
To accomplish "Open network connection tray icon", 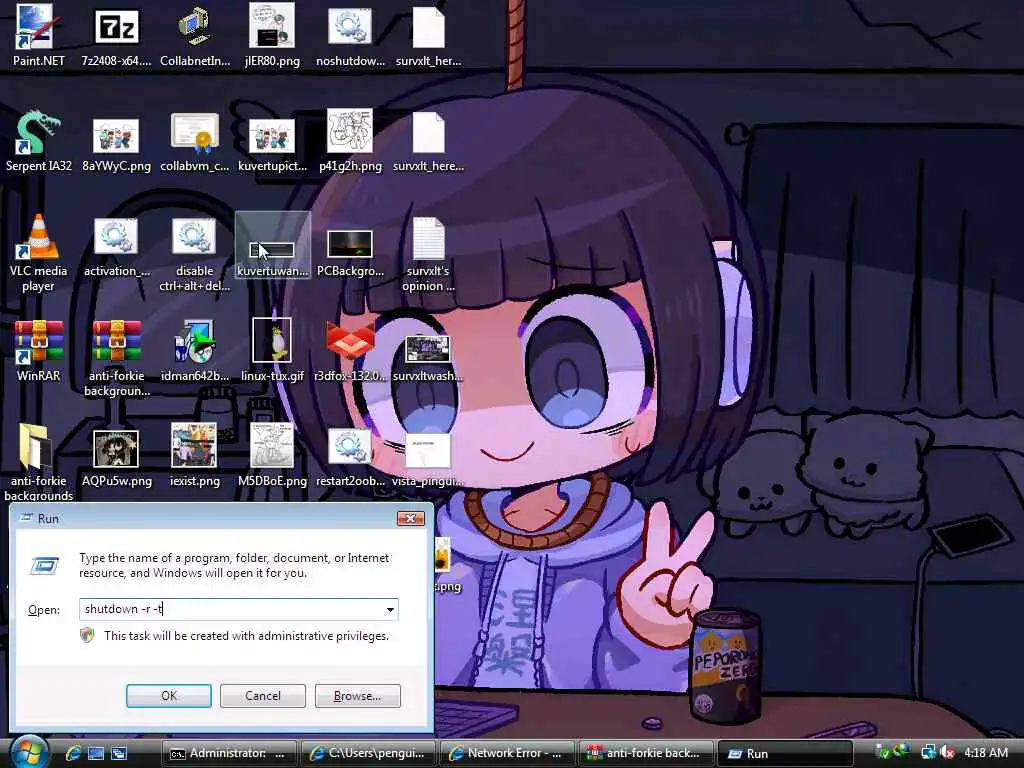I will tap(928, 753).
